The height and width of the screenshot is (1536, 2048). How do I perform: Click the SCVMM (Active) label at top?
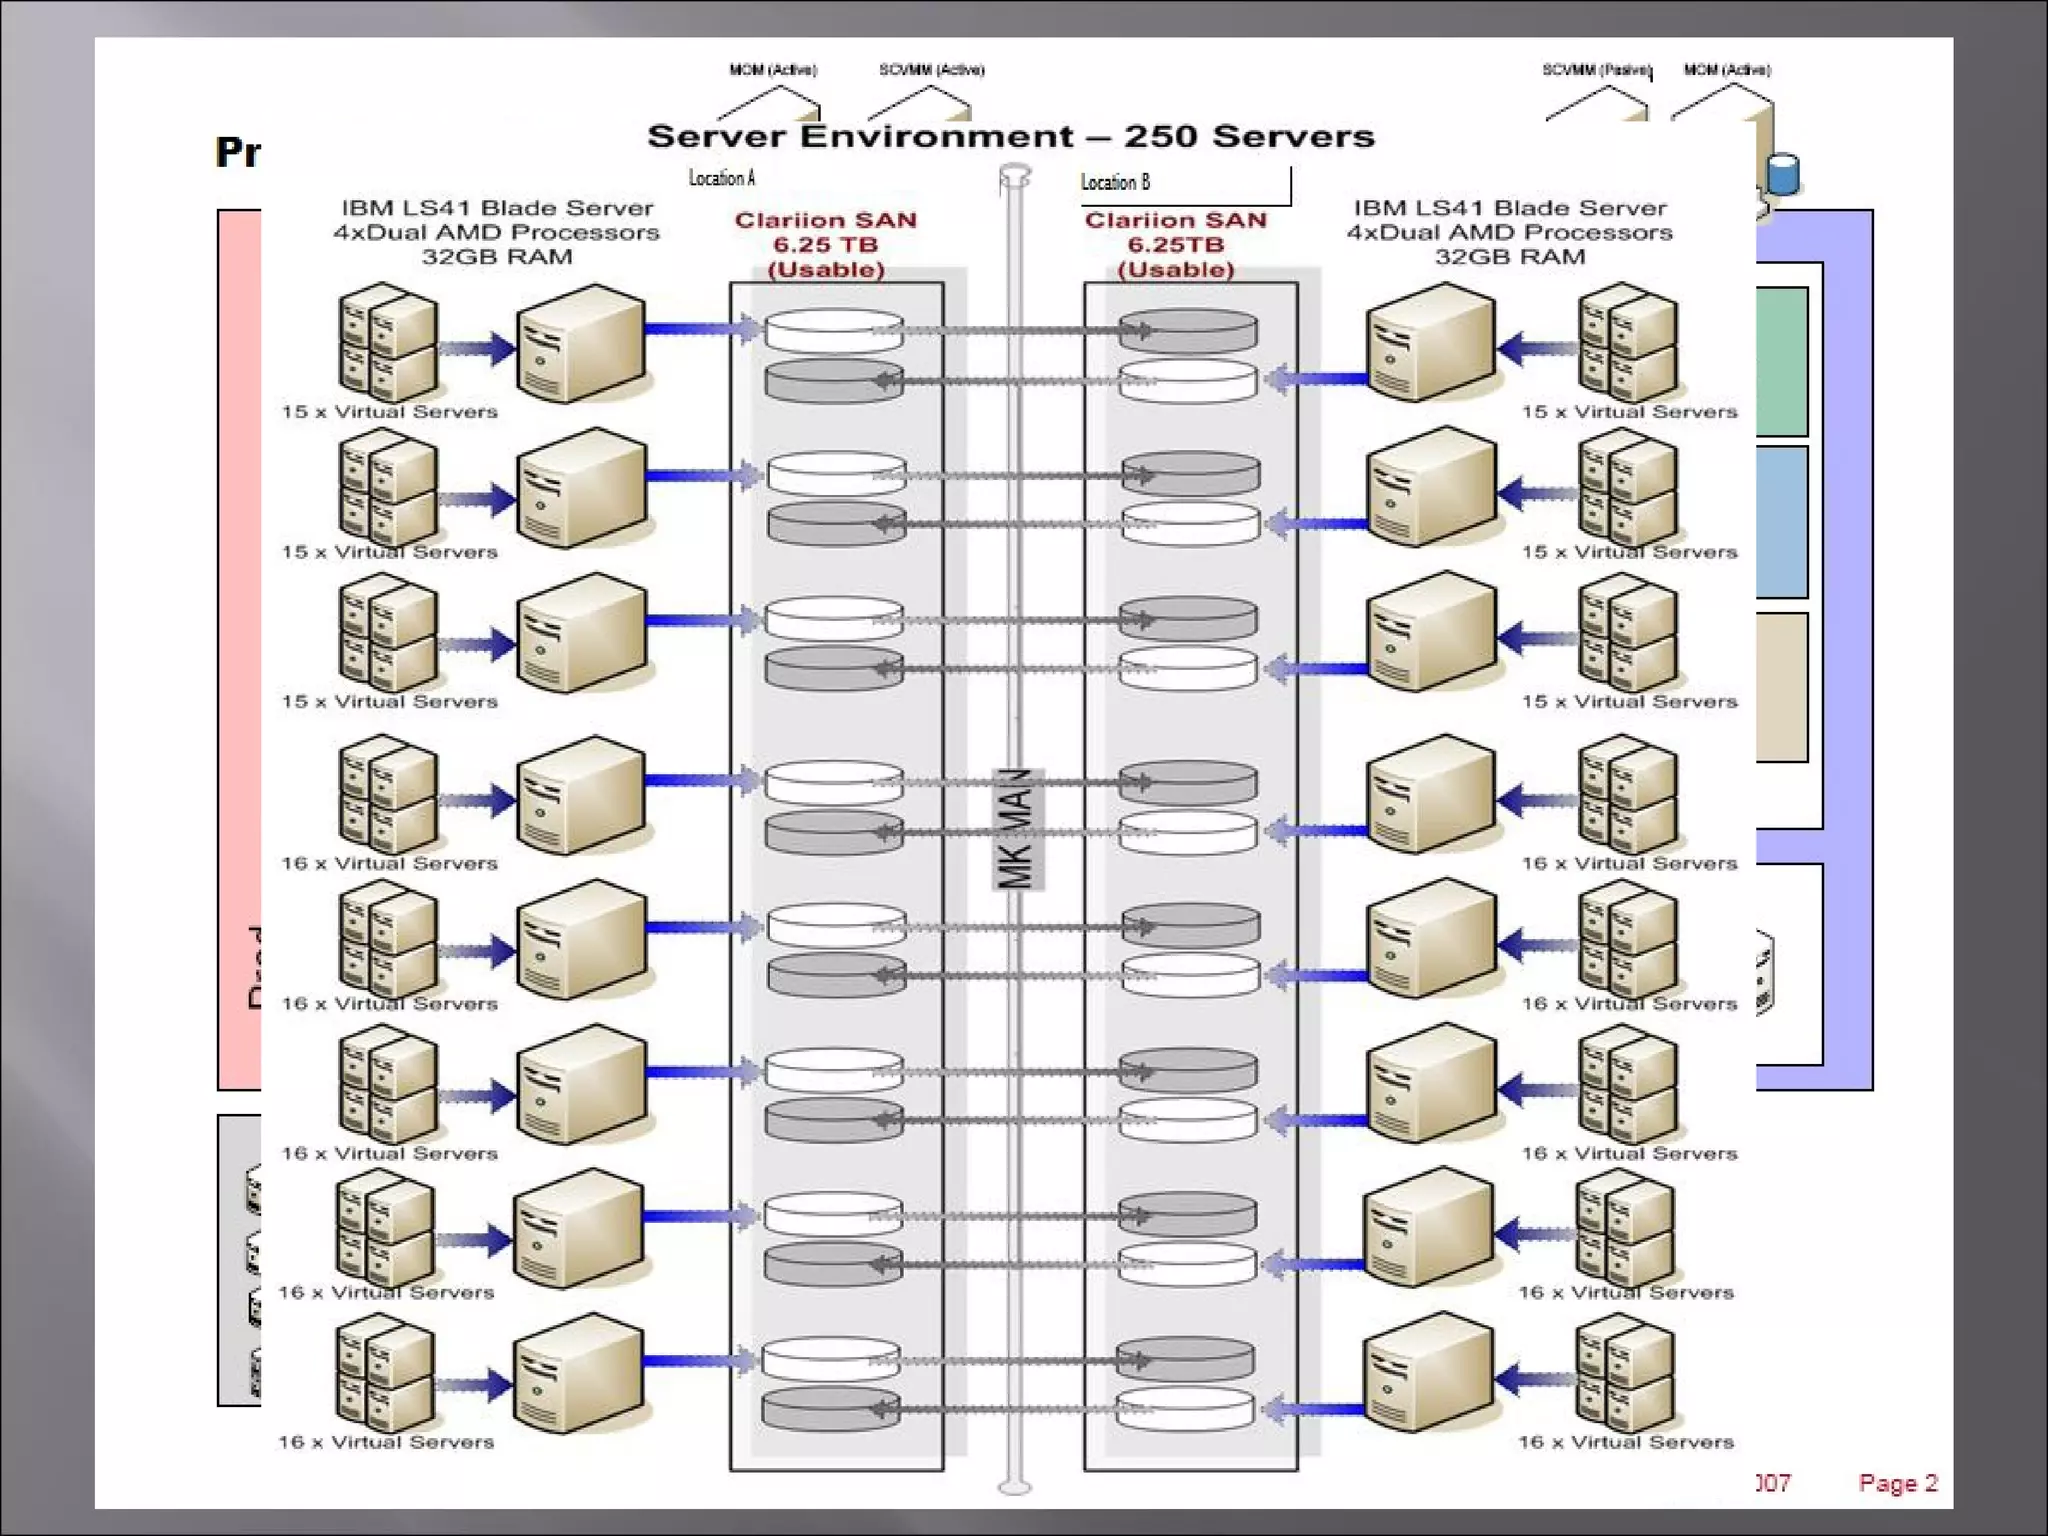pos(931,70)
